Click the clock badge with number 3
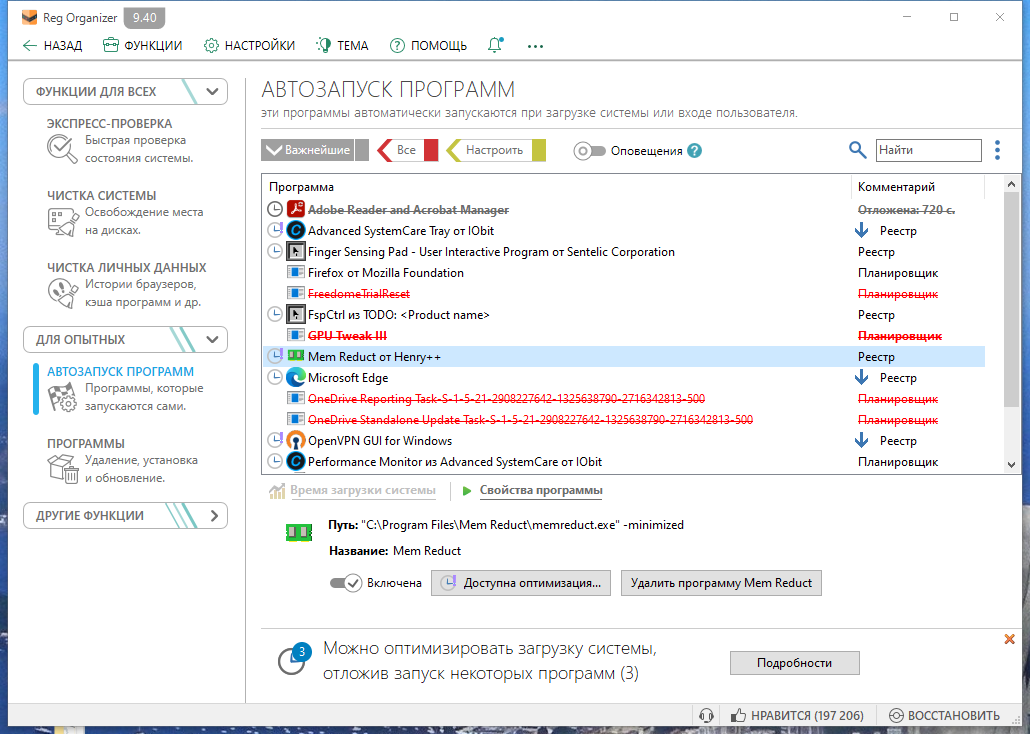 pos(293,658)
